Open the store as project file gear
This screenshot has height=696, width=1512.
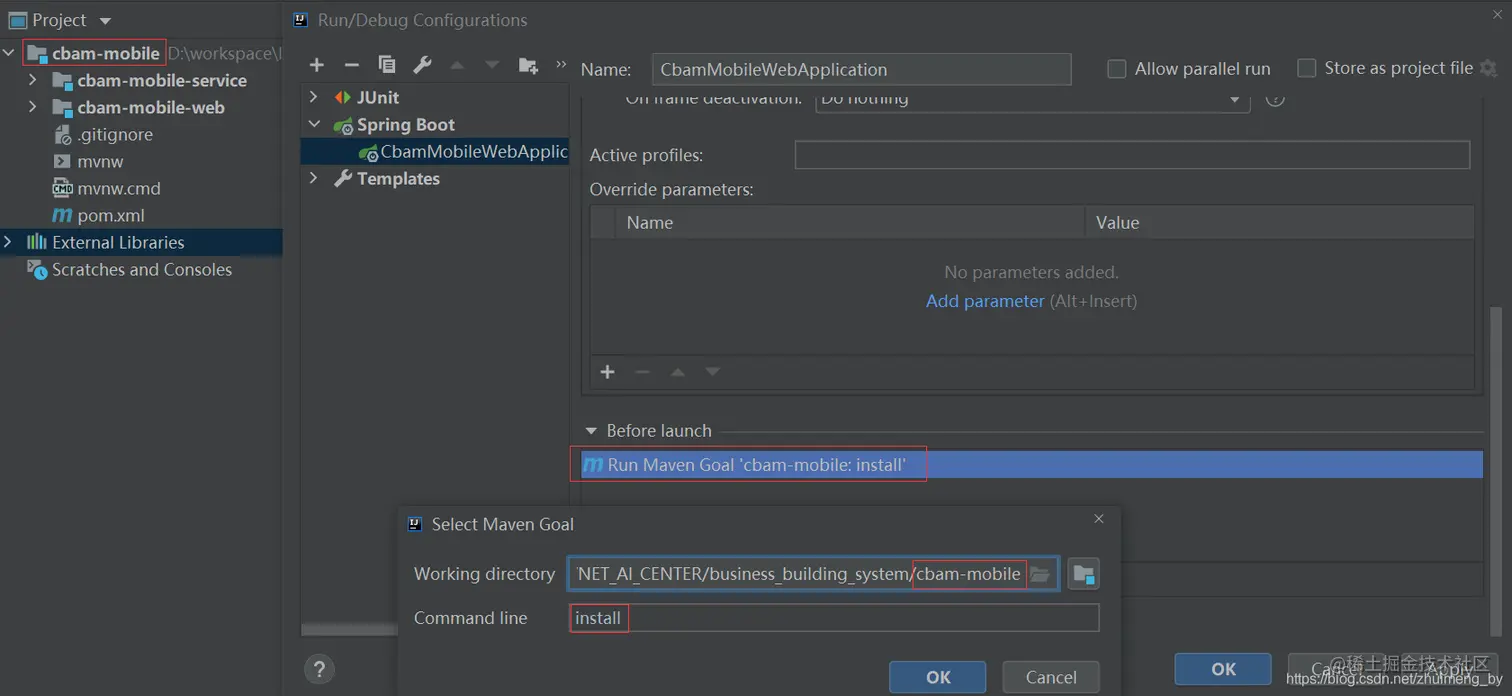(x=1488, y=68)
